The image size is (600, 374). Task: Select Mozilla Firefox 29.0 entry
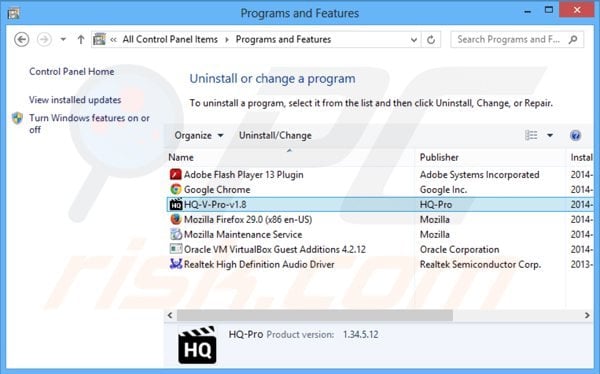point(248,219)
